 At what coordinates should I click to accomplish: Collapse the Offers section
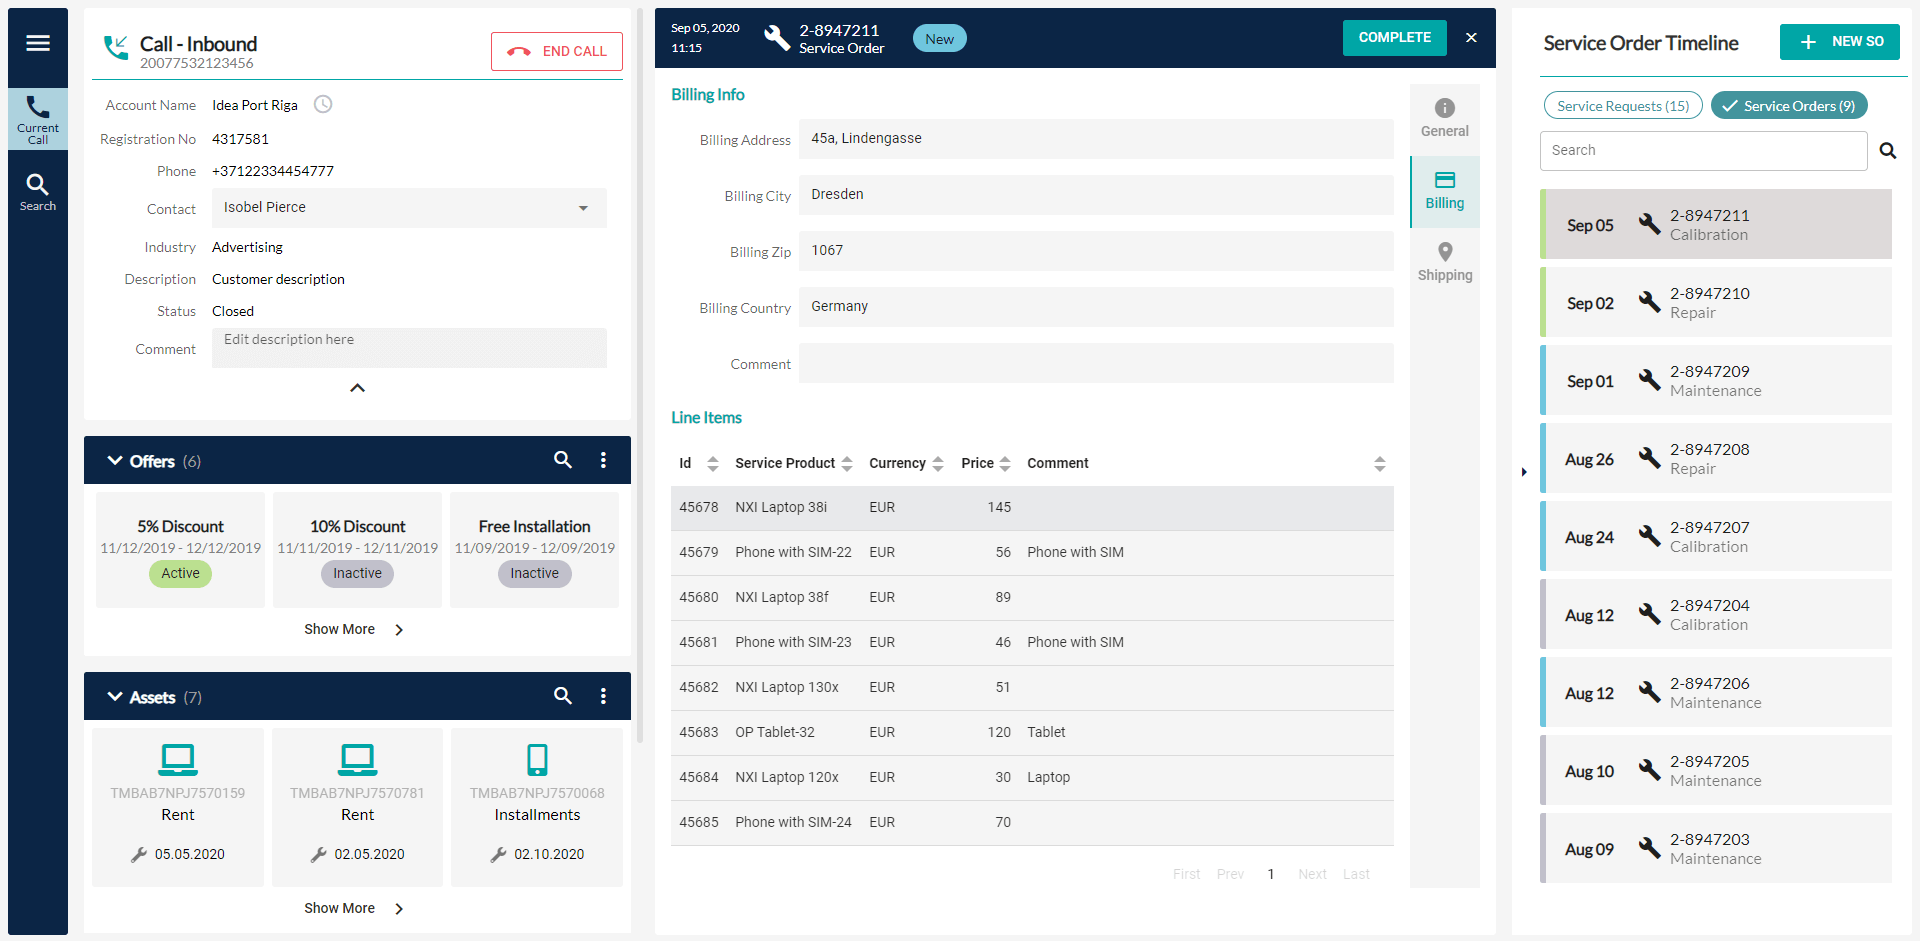pyautogui.click(x=114, y=460)
